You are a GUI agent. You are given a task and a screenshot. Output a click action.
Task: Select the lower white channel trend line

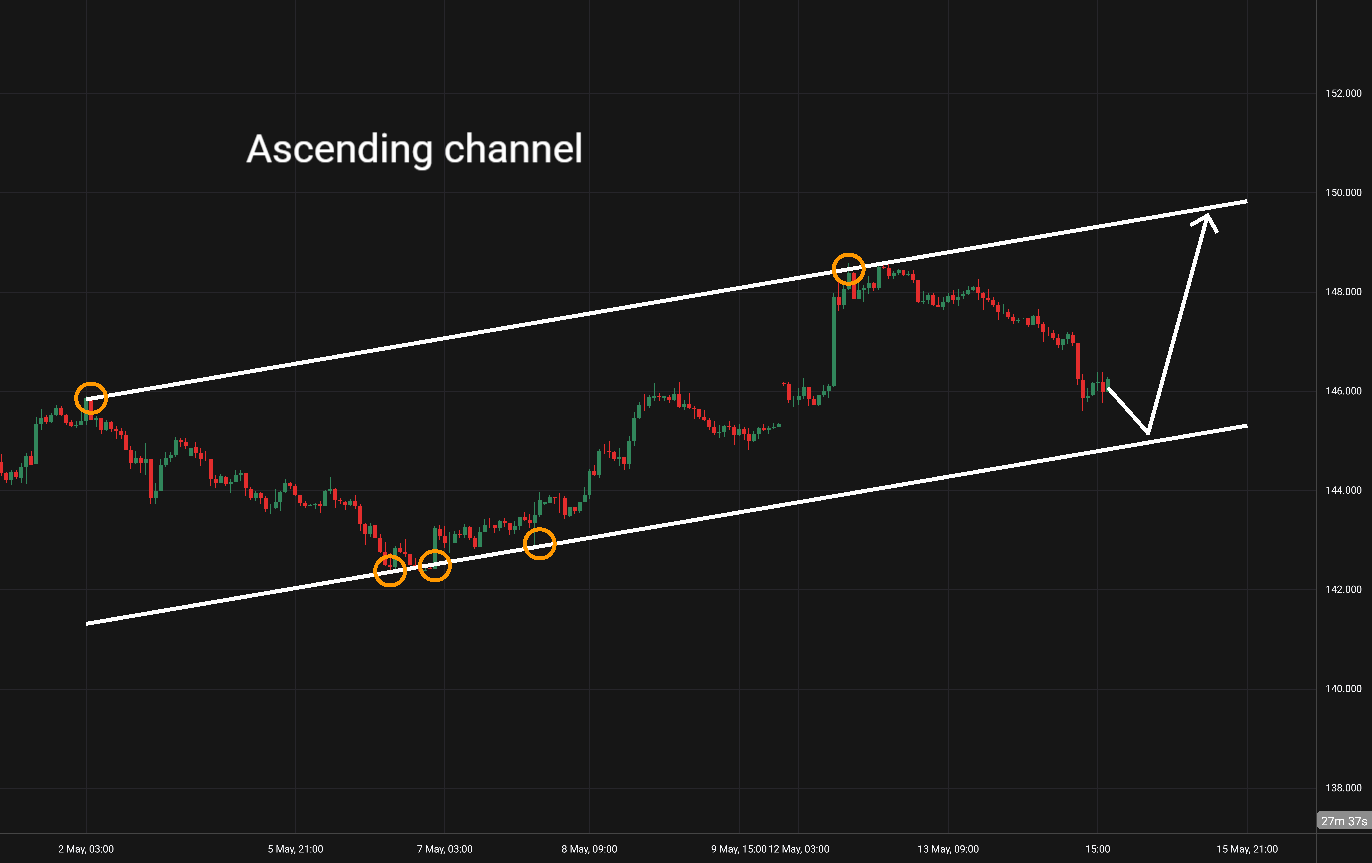tap(667, 525)
